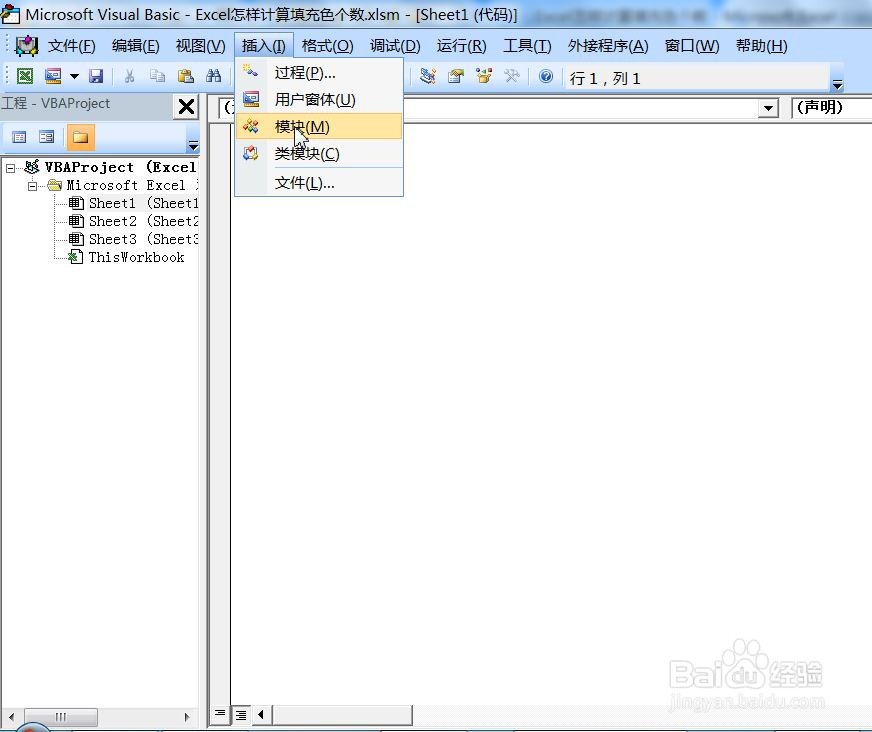Toggle Folders button in project panel
This screenshot has width=872, height=732.
81,137
